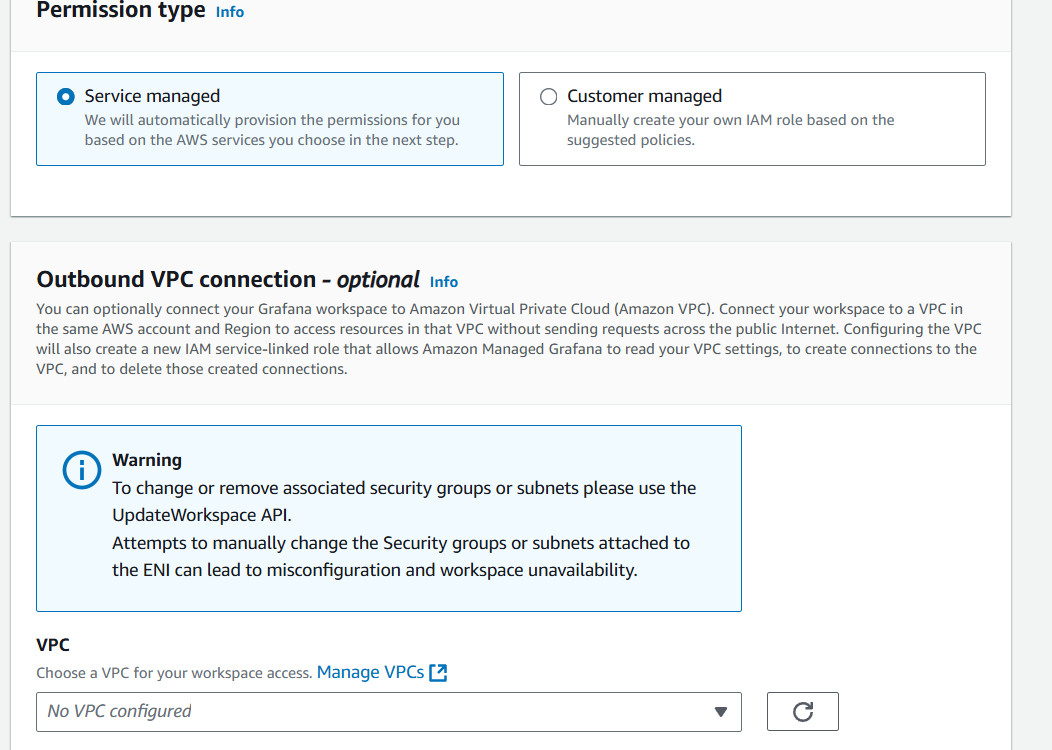Click the external link icon after Manage VPCs
This screenshot has height=750, width=1052.
click(438, 672)
